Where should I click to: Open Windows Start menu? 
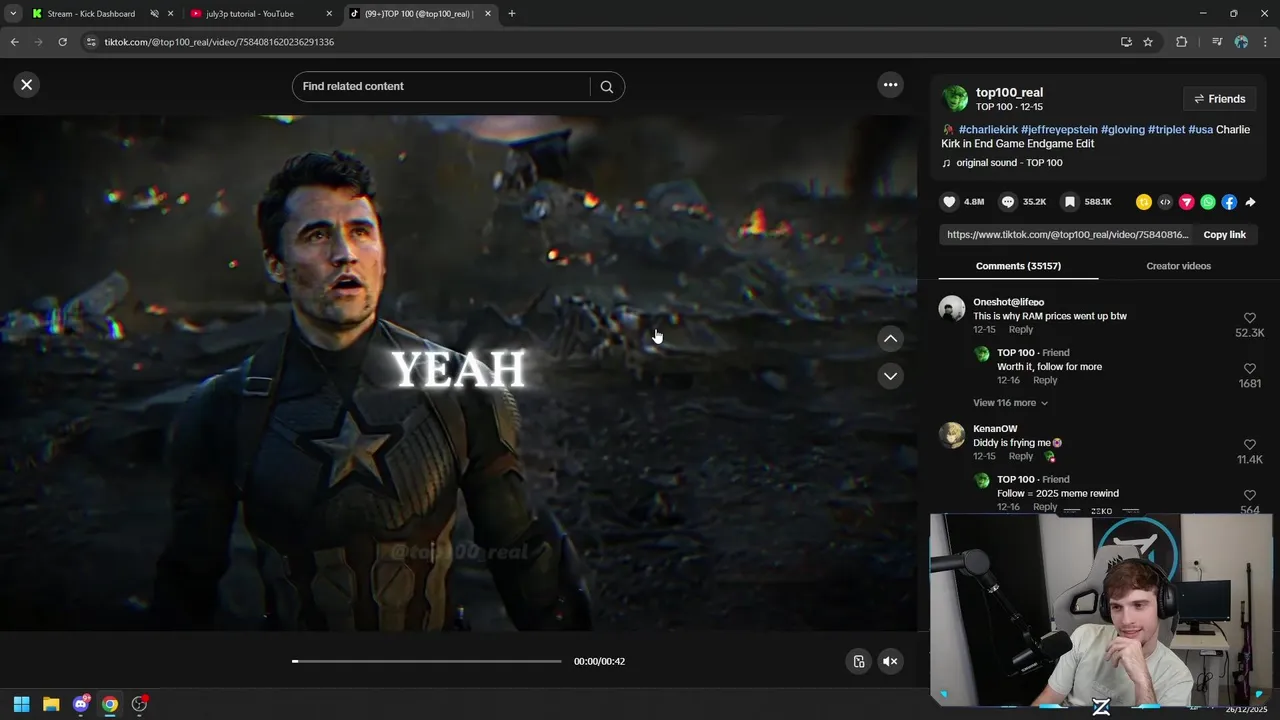[21, 704]
